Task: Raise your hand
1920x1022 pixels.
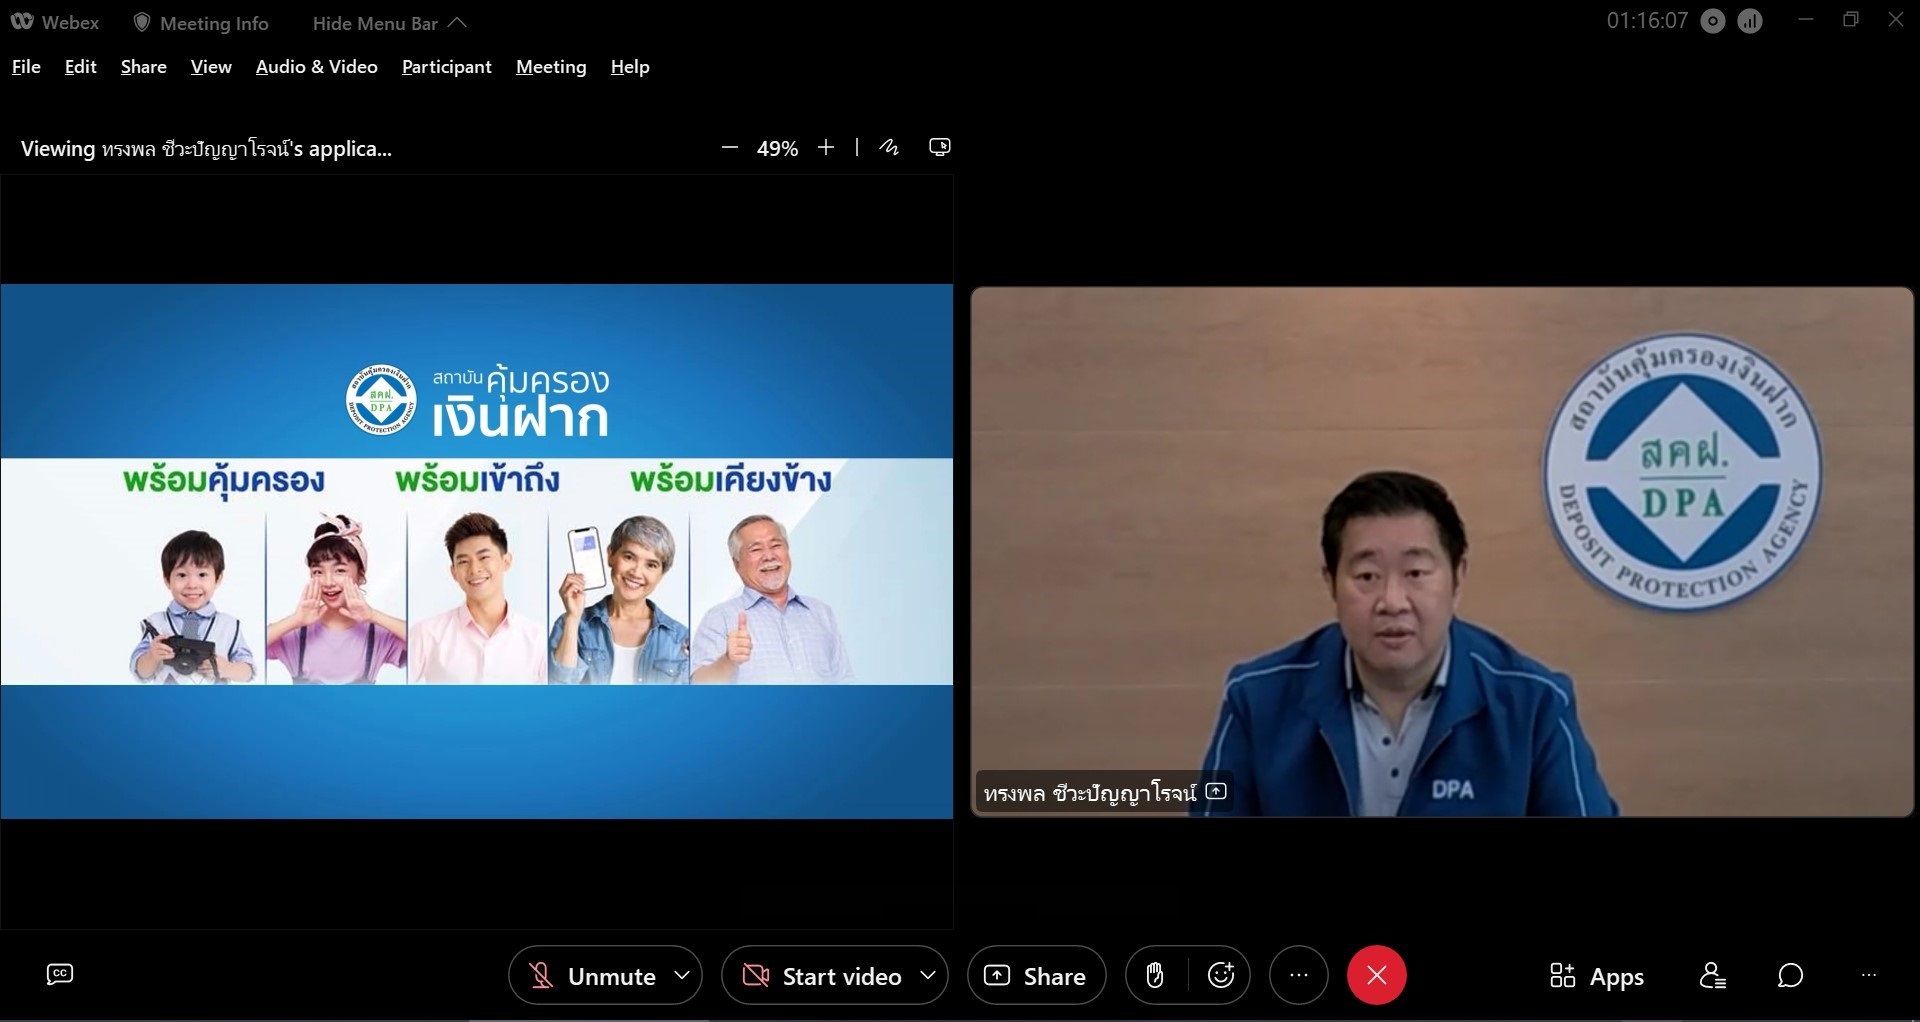Action: (x=1155, y=975)
